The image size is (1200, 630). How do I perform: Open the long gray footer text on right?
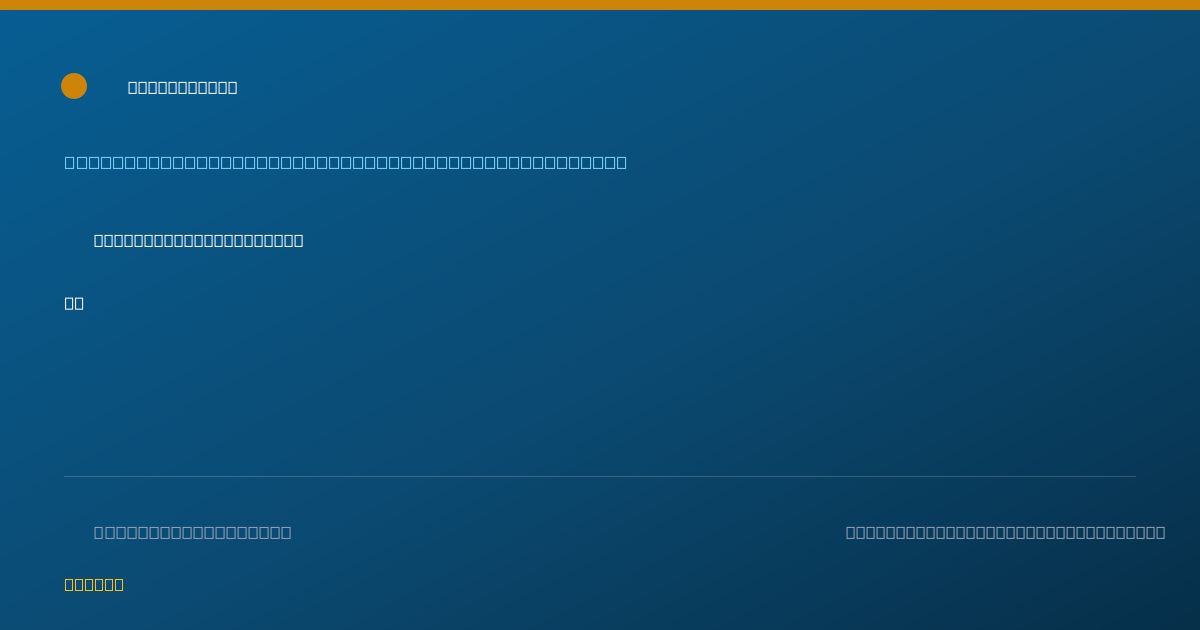pyautogui.click(x=1006, y=532)
